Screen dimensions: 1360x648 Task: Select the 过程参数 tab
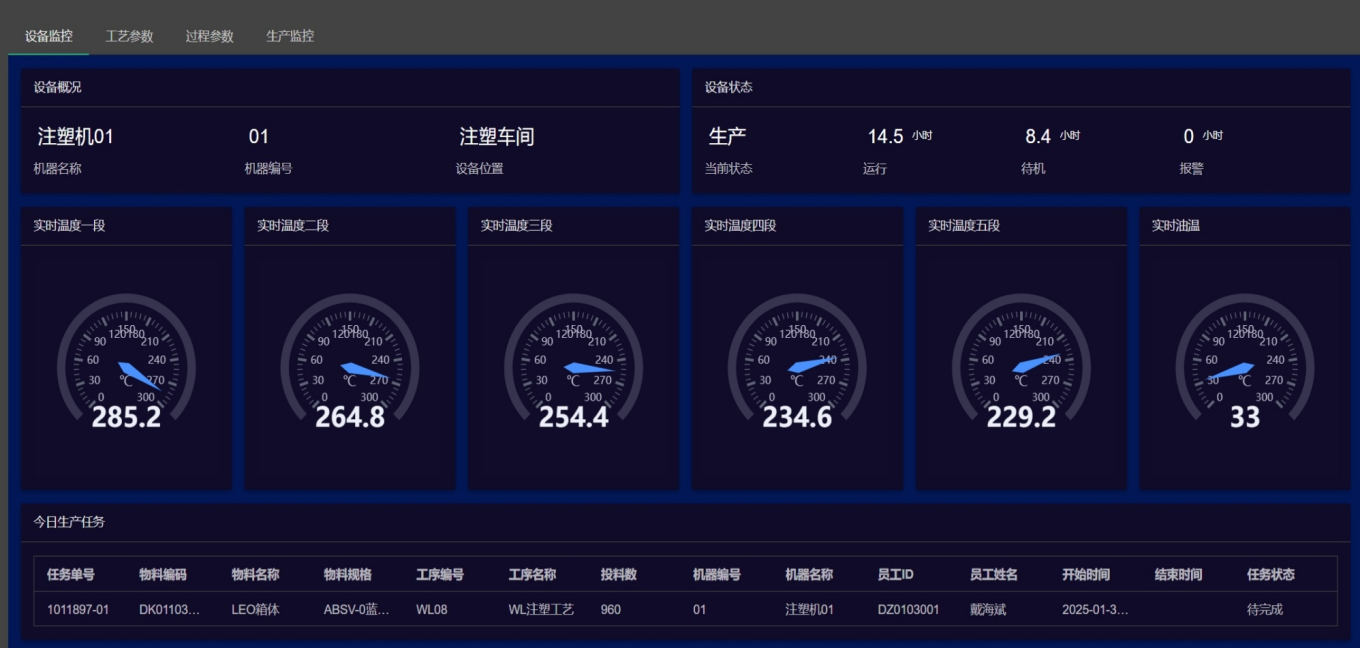(209, 36)
